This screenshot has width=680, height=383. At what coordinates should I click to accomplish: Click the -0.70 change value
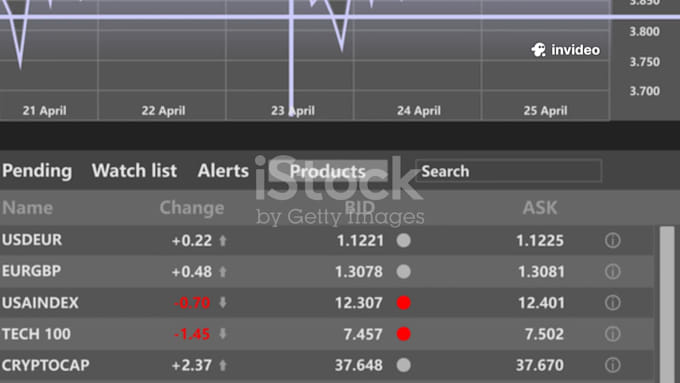pyautogui.click(x=192, y=303)
